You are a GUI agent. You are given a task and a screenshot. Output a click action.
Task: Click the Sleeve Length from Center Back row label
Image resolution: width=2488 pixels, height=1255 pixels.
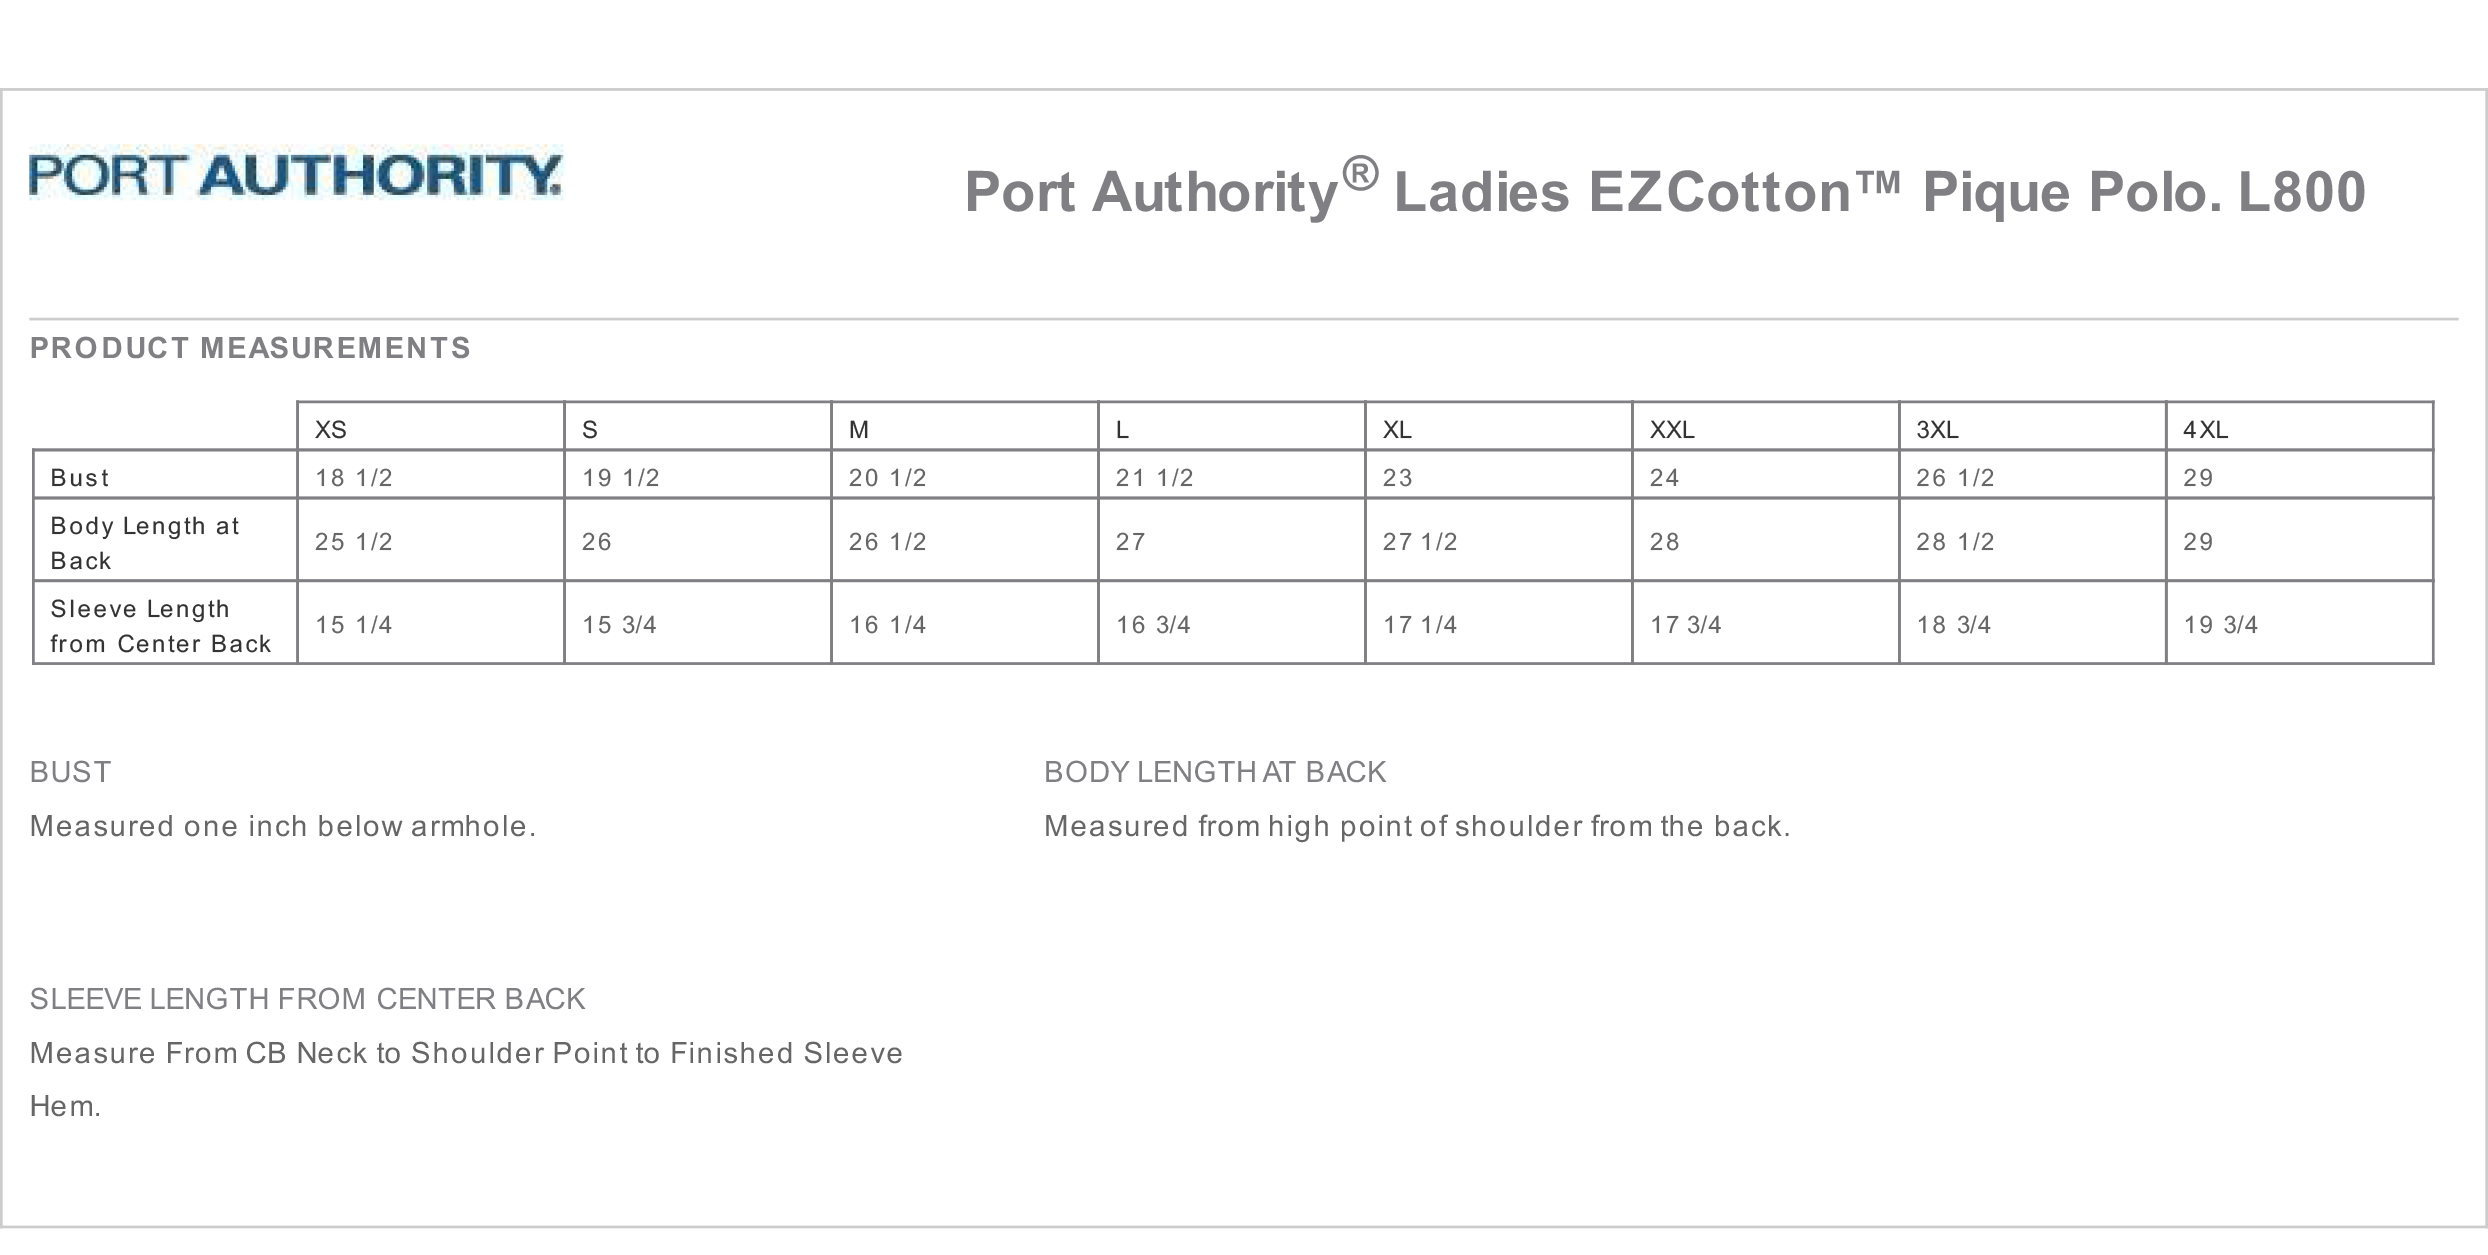pos(160,626)
